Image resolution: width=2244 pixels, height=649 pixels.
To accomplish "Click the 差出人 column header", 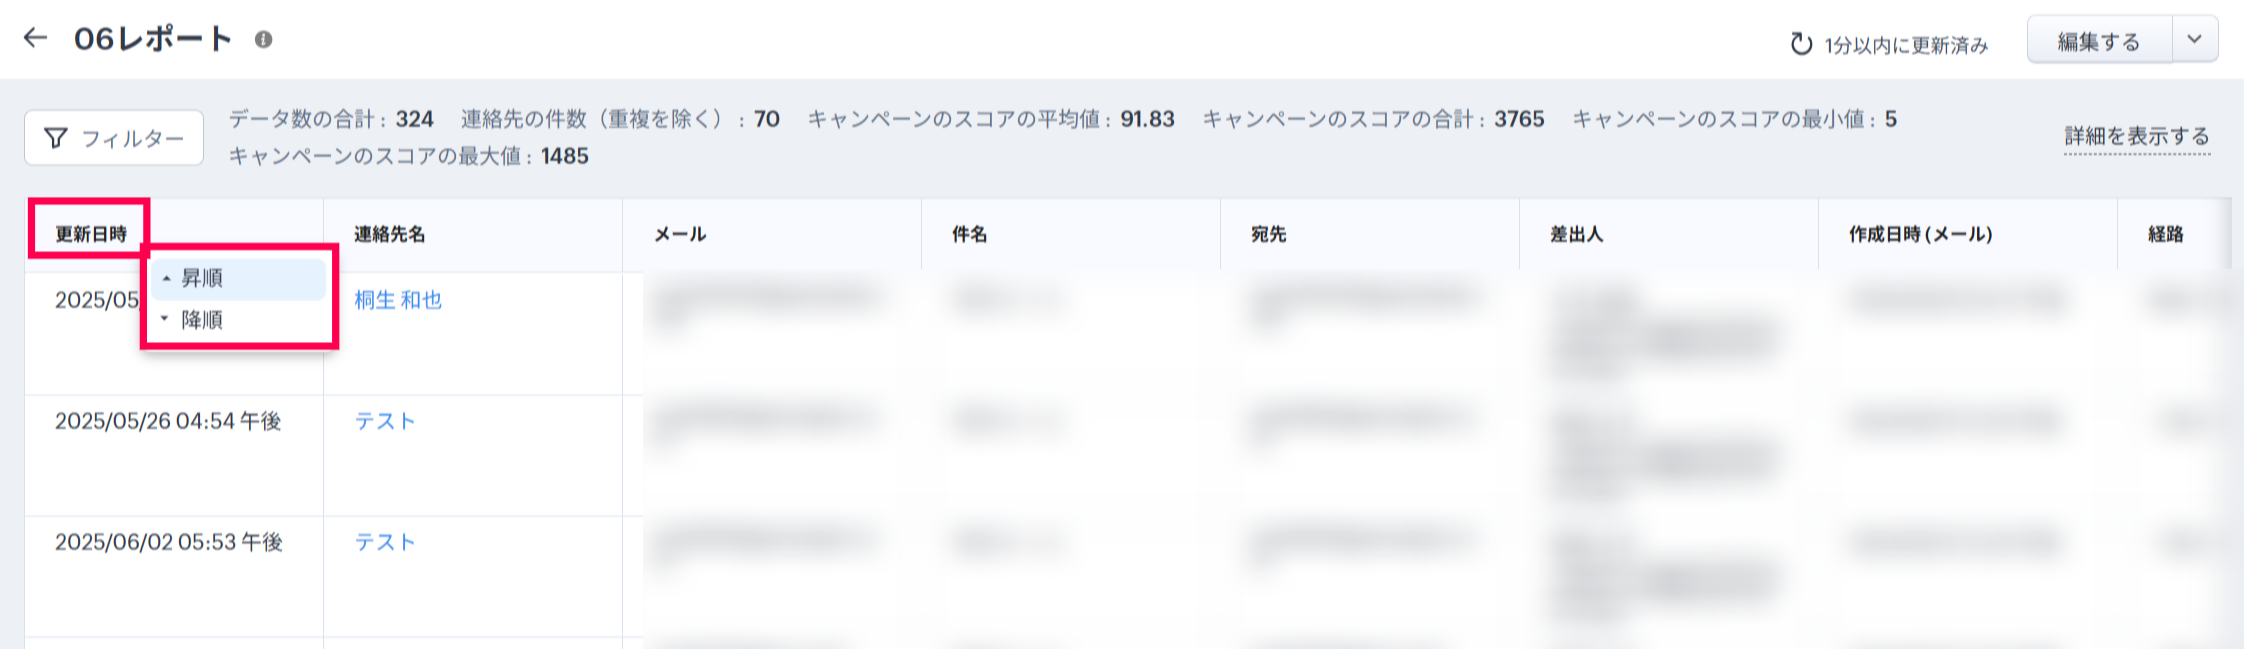I will point(1576,234).
